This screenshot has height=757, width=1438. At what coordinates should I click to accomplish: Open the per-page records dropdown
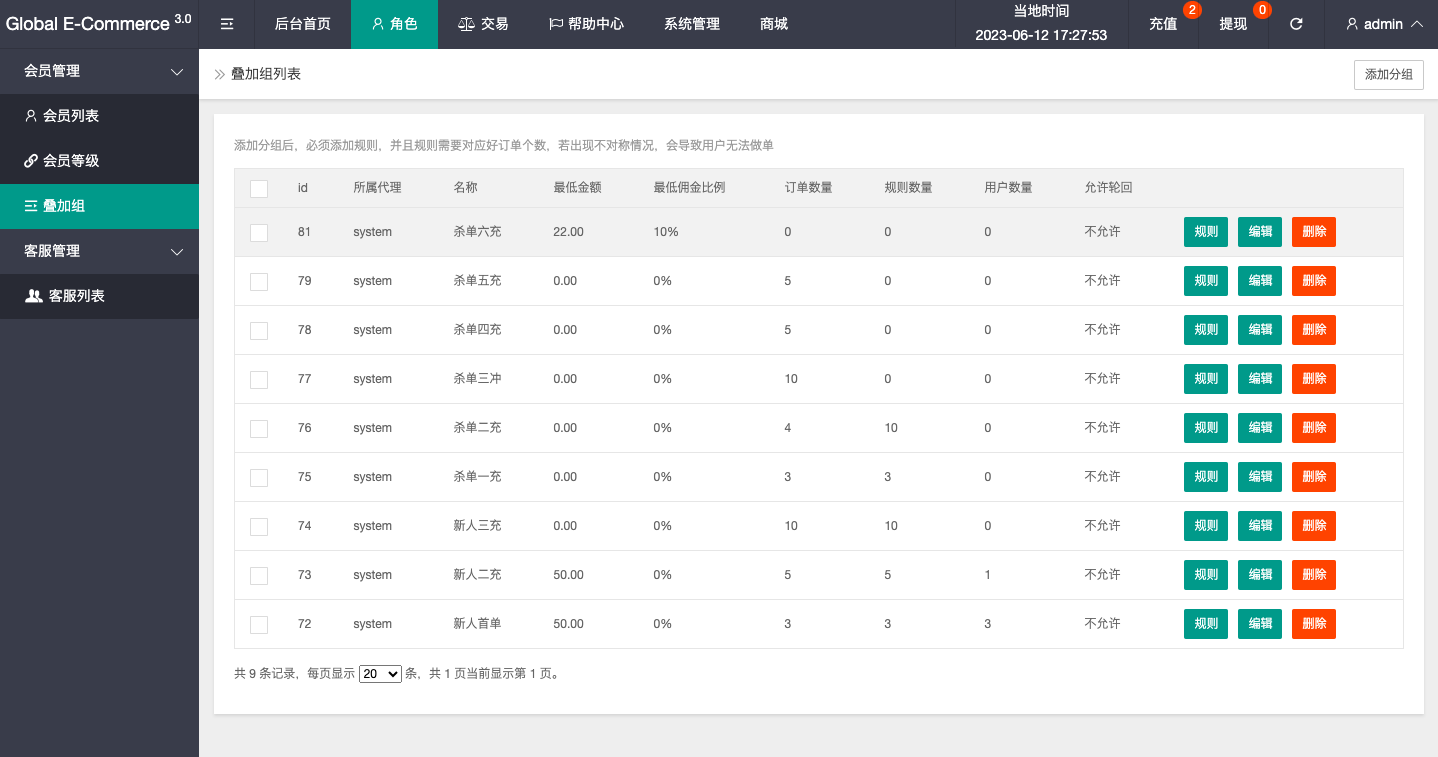tap(380, 674)
